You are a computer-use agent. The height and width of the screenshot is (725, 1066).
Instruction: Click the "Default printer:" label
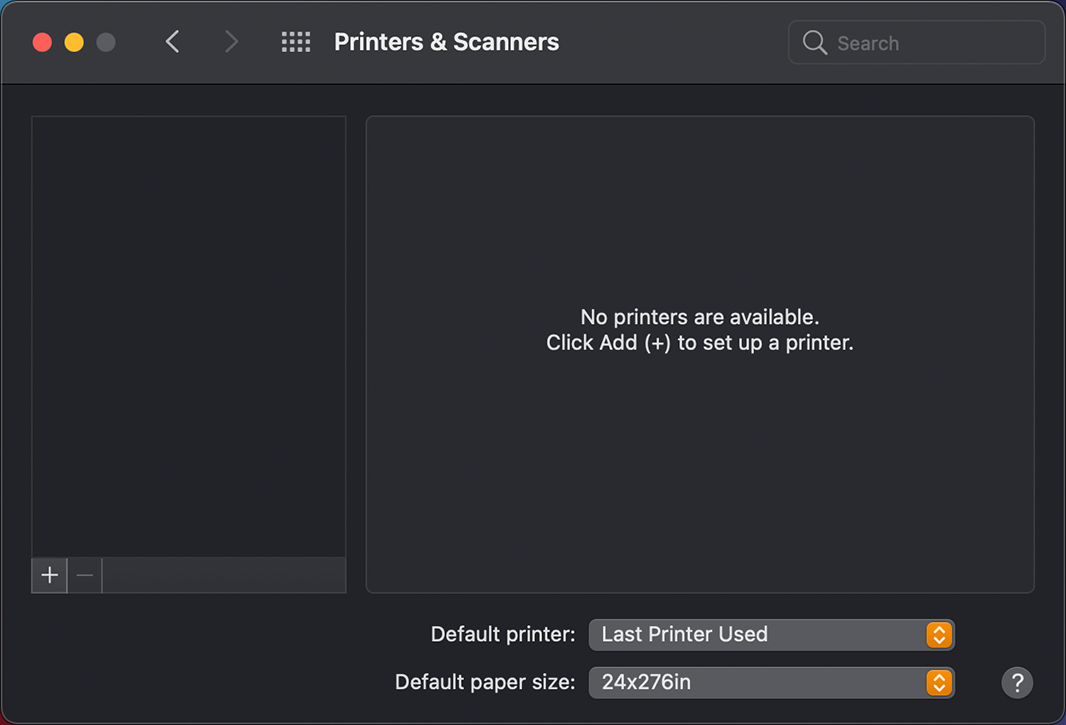(503, 634)
